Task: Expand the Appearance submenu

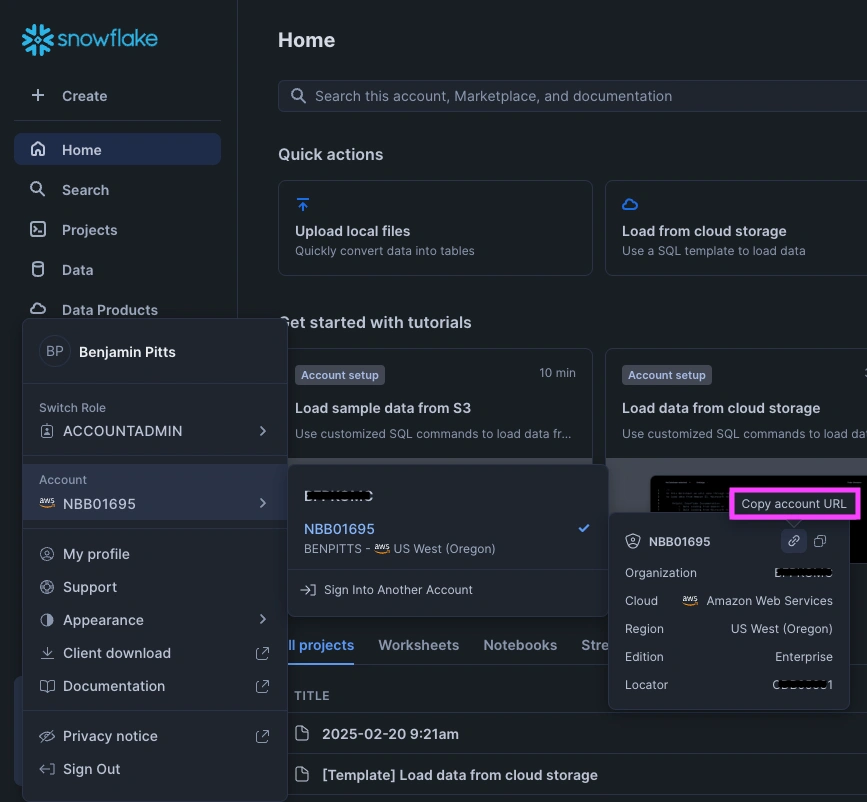Action: click(155, 620)
